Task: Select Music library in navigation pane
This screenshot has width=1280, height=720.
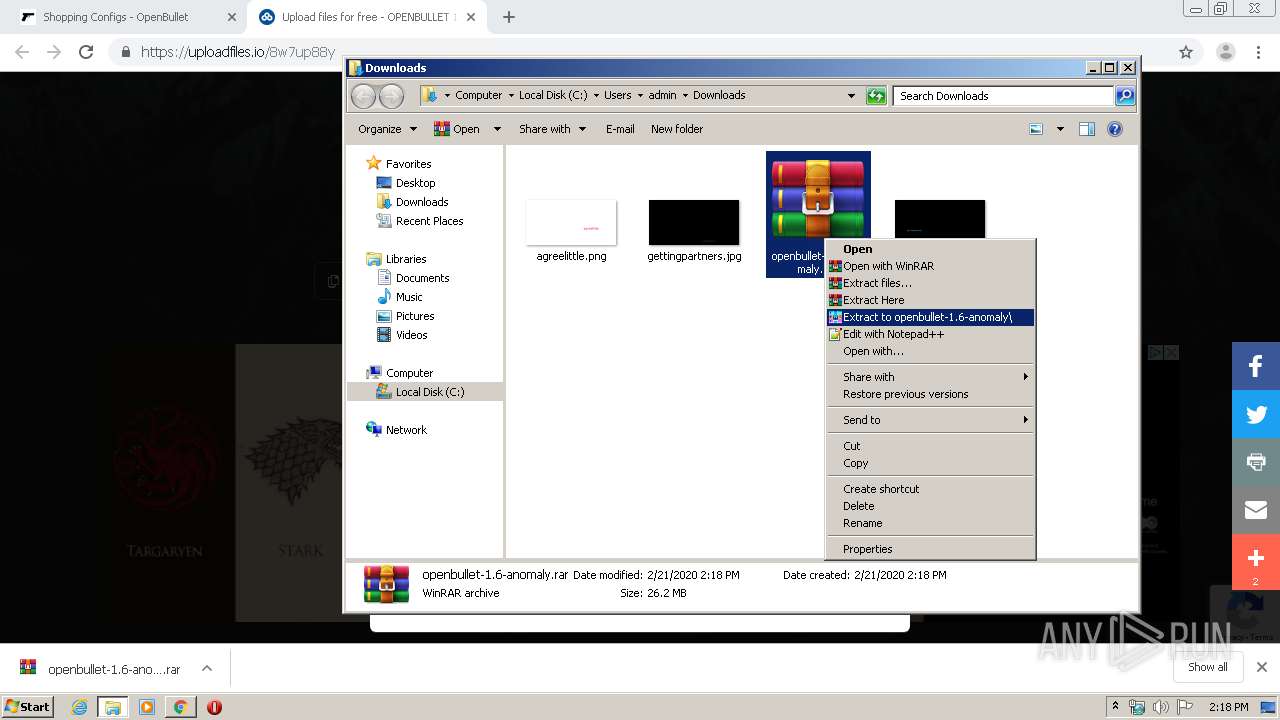Action: [400, 297]
